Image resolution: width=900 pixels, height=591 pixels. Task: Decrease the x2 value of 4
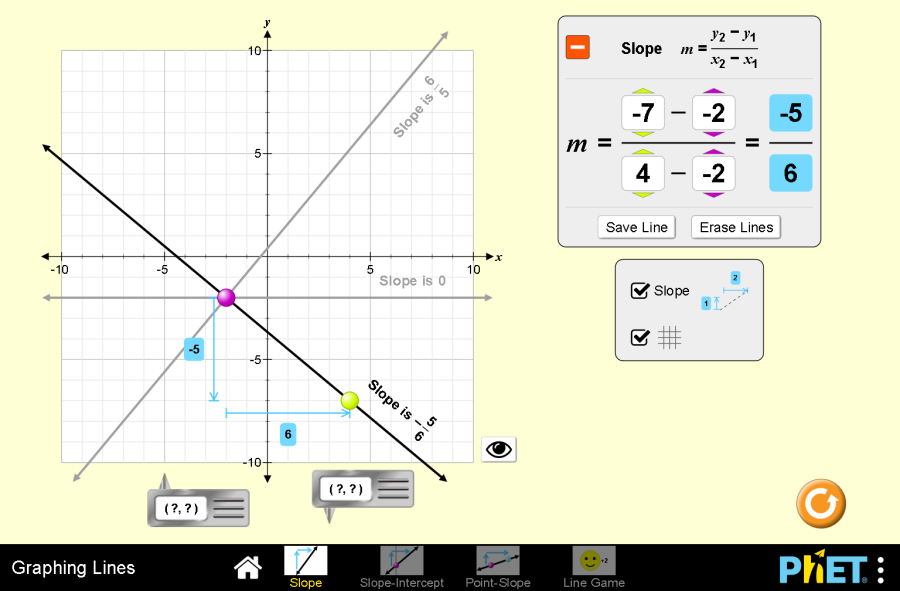[643, 194]
